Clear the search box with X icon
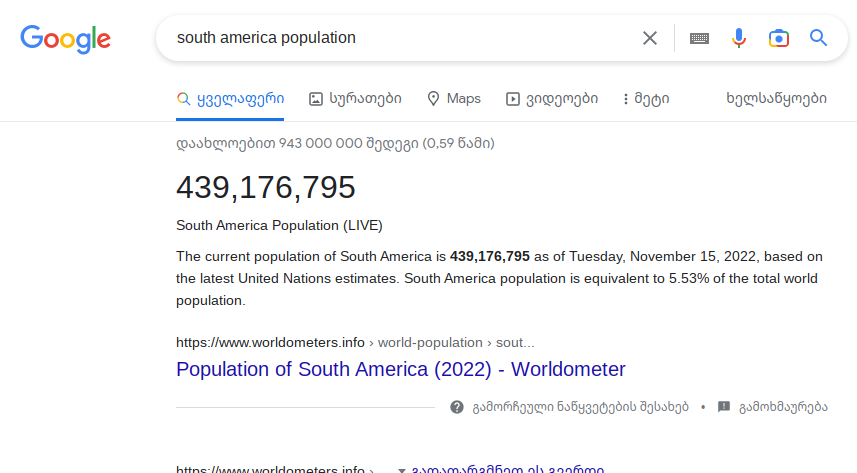 pyautogui.click(x=650, y=38)
